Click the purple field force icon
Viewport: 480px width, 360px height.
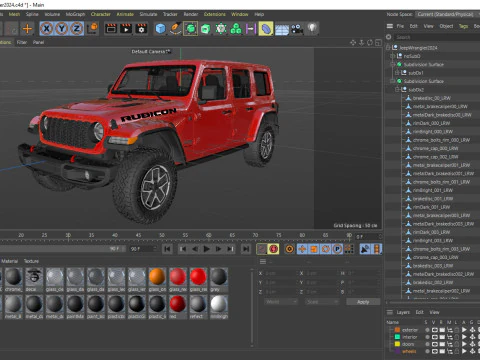(251, 29)
